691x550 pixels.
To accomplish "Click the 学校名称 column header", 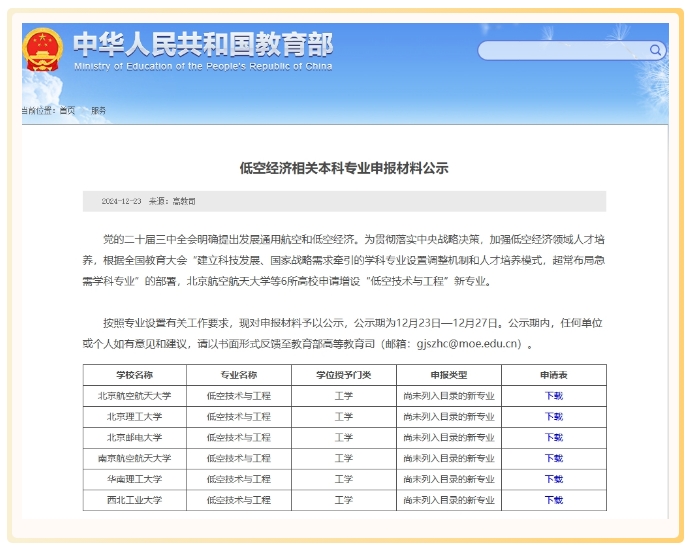I will coord(134,375).
